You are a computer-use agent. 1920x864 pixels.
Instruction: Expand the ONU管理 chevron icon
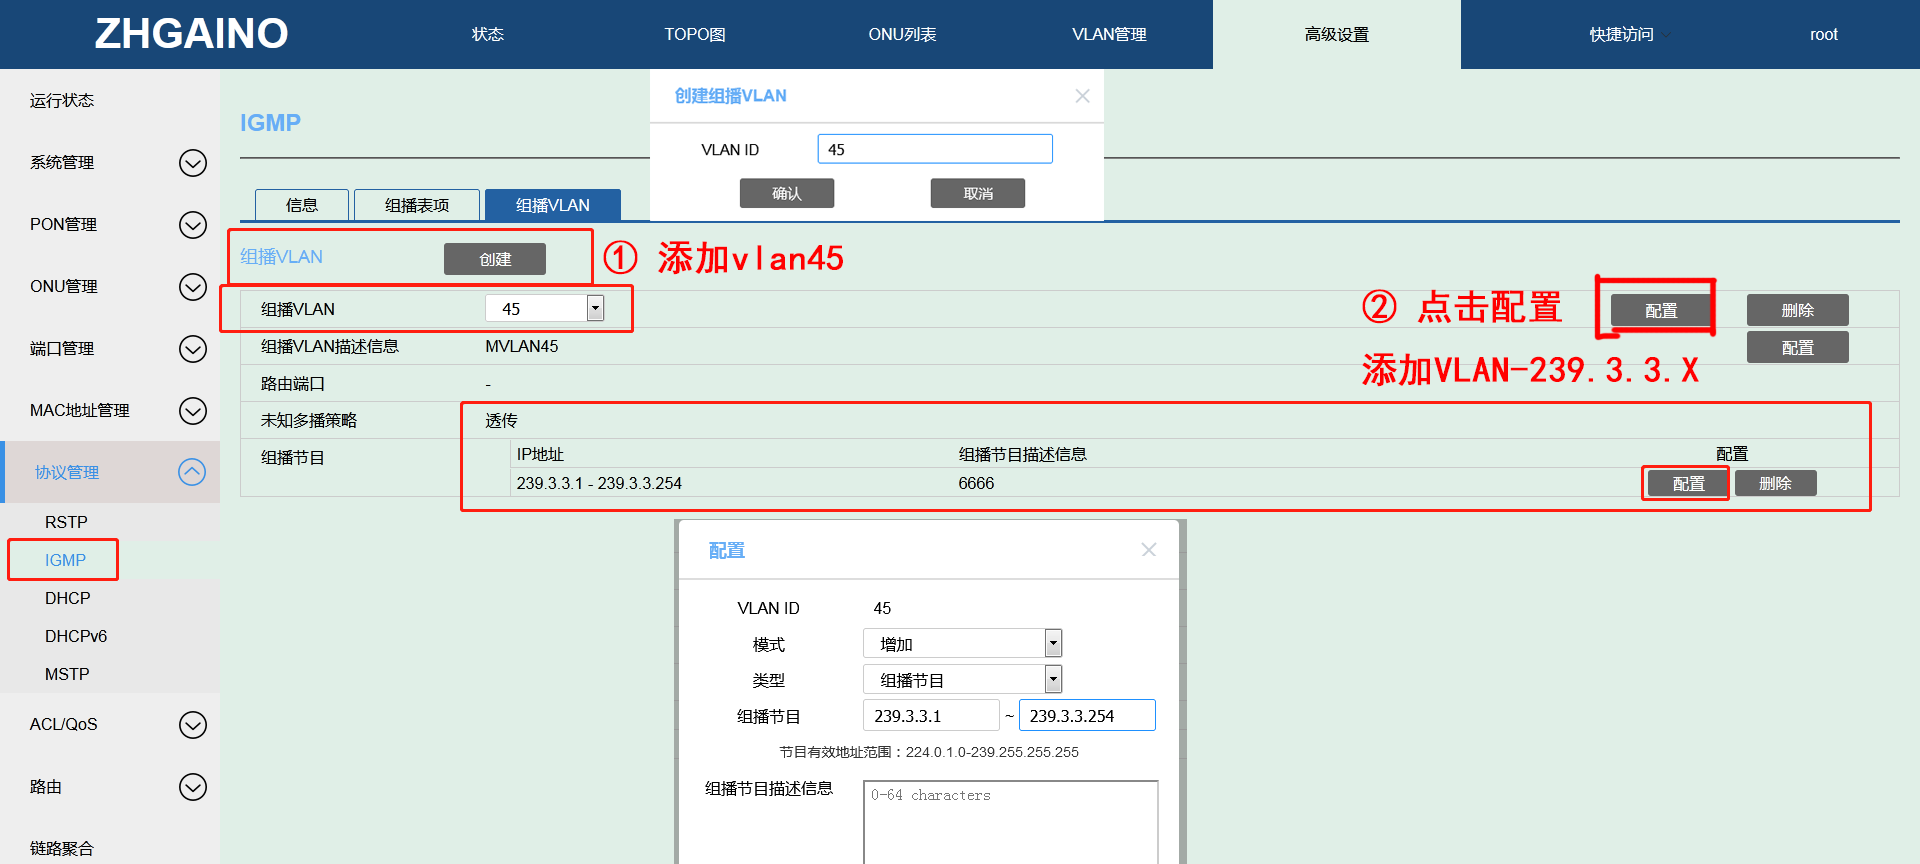[192, 287]
